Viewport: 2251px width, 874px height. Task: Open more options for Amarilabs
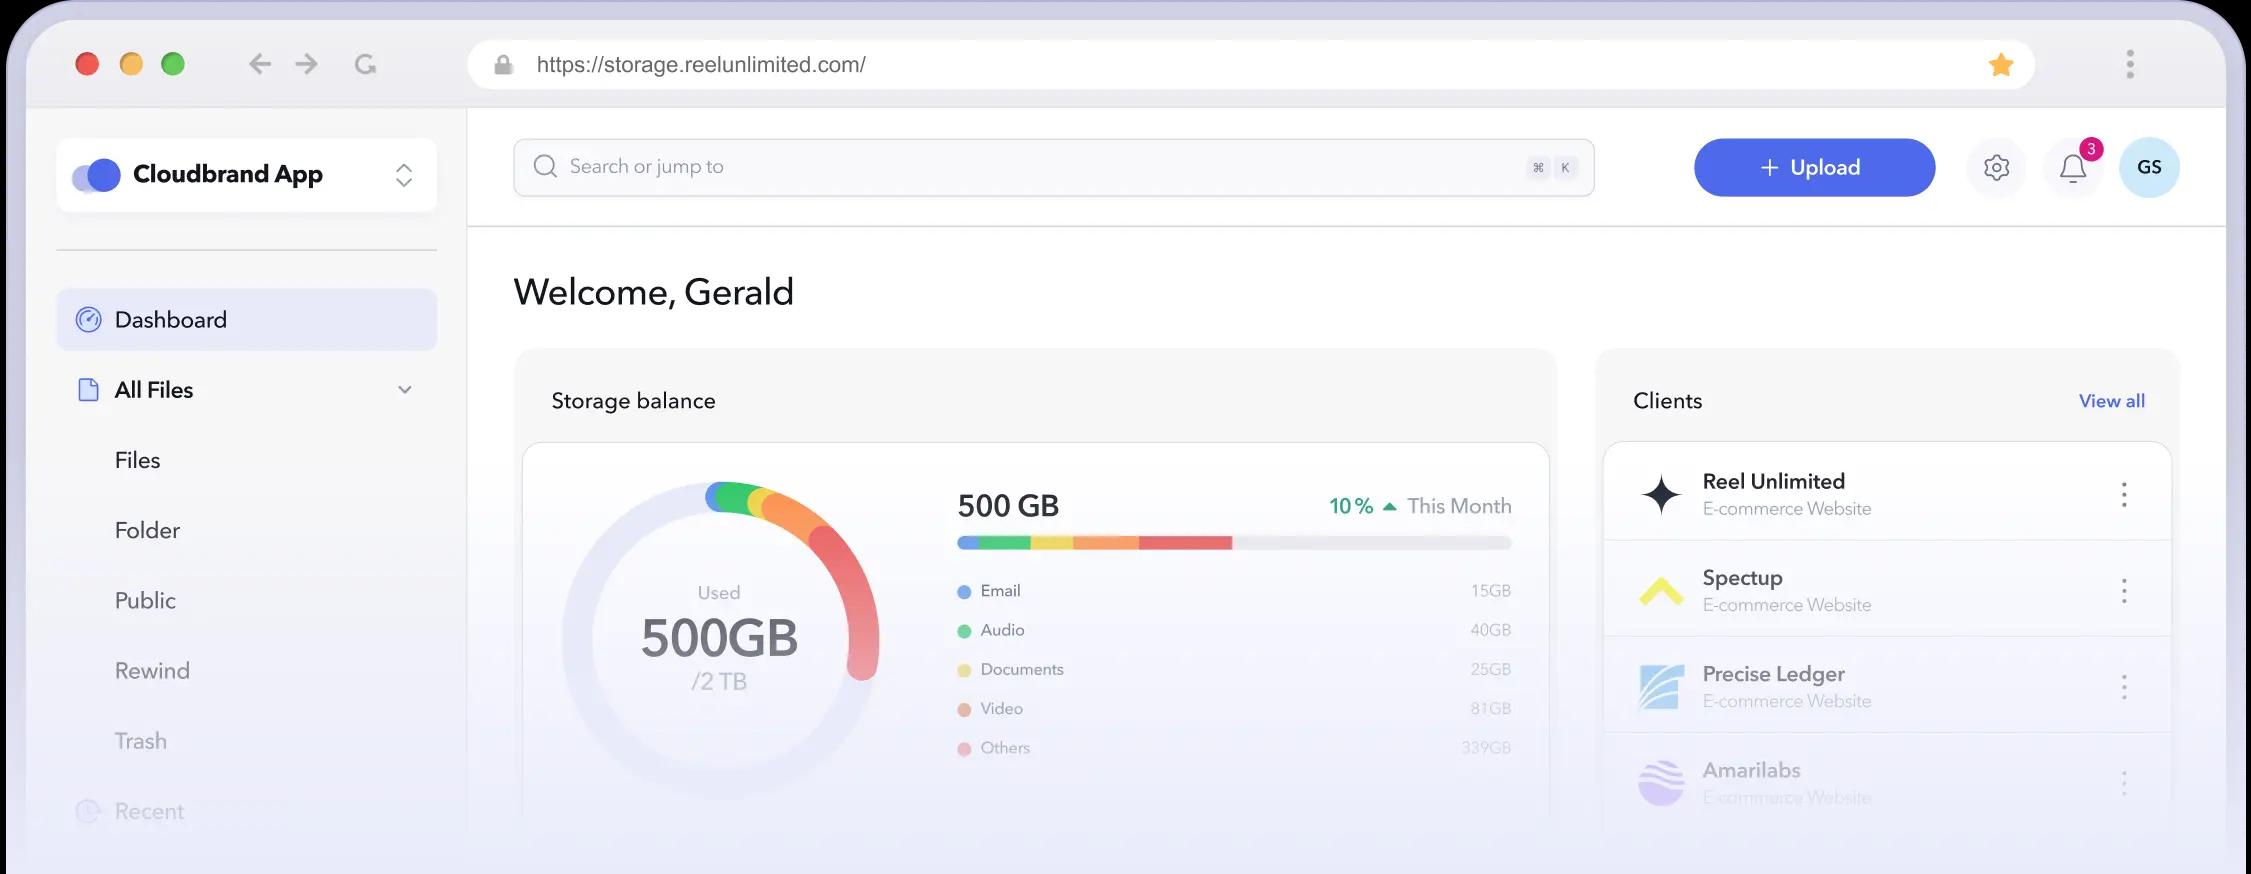[2124, 783]
